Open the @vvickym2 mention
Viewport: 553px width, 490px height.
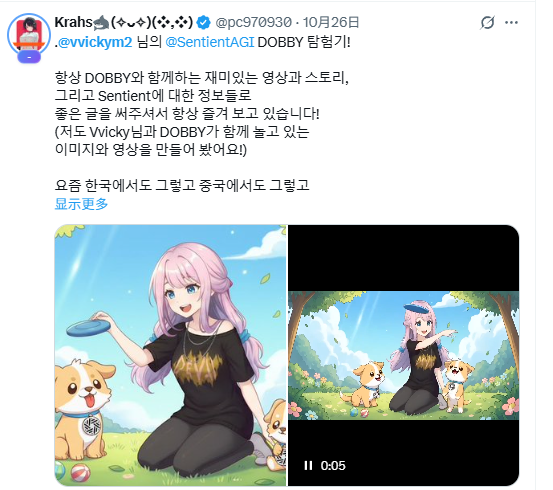95,42
